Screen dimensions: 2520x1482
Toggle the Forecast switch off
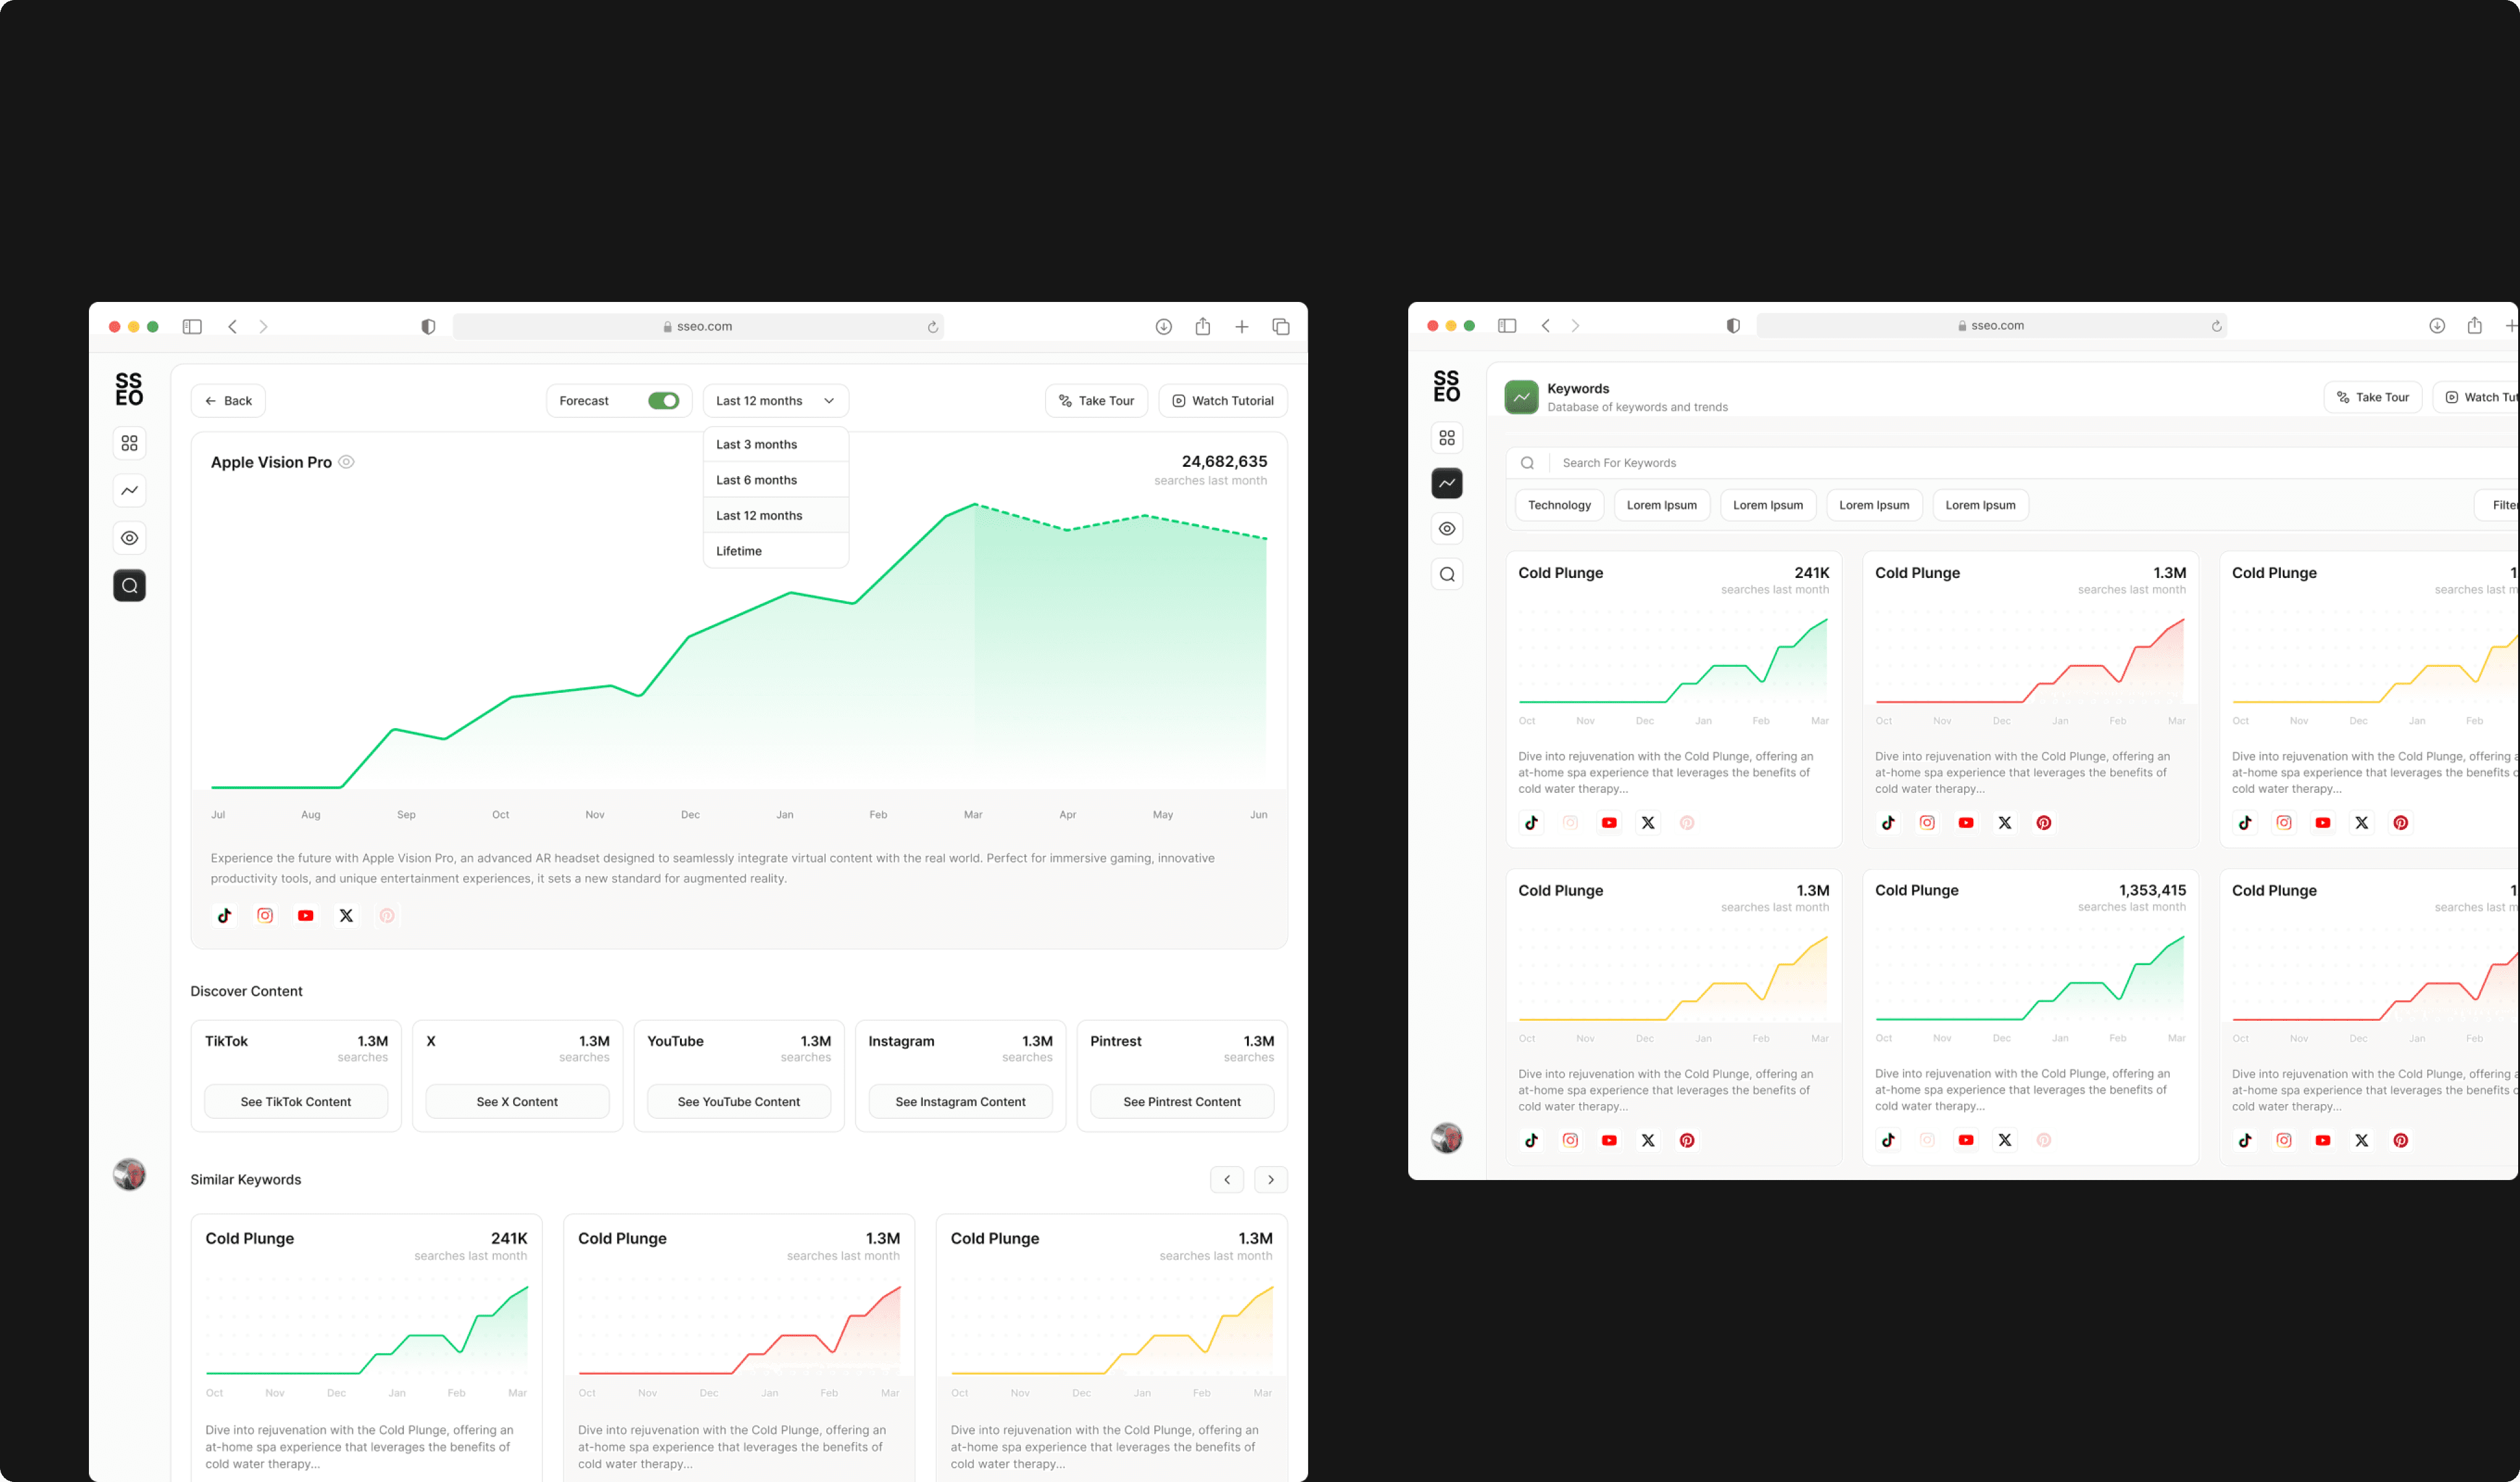(x=663, y=401)
